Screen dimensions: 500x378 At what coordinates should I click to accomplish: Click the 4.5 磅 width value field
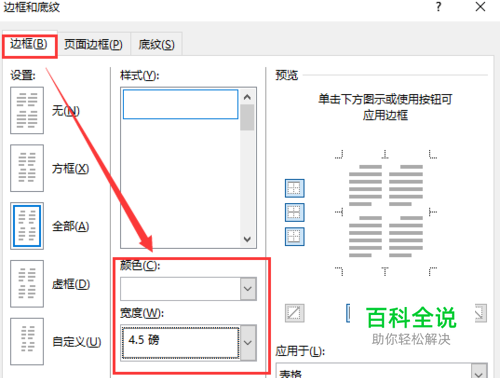pyautogui.click(x=180, y=343)
